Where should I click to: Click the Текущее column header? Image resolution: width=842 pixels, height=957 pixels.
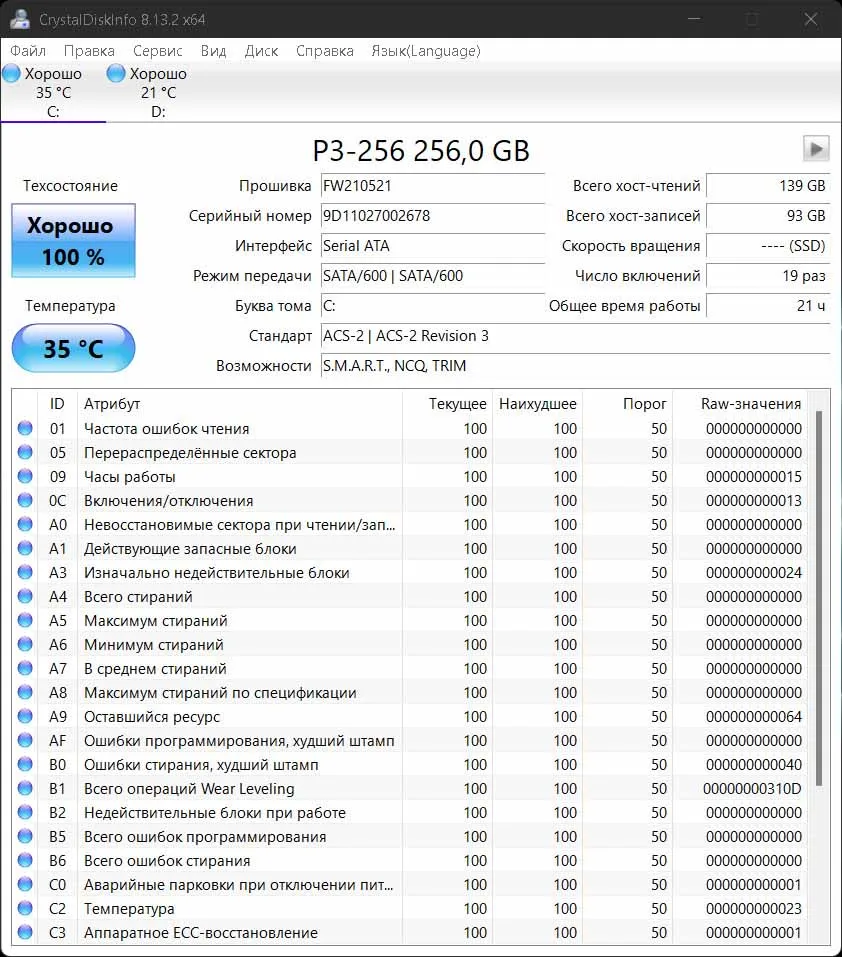[x=447, y=404]
